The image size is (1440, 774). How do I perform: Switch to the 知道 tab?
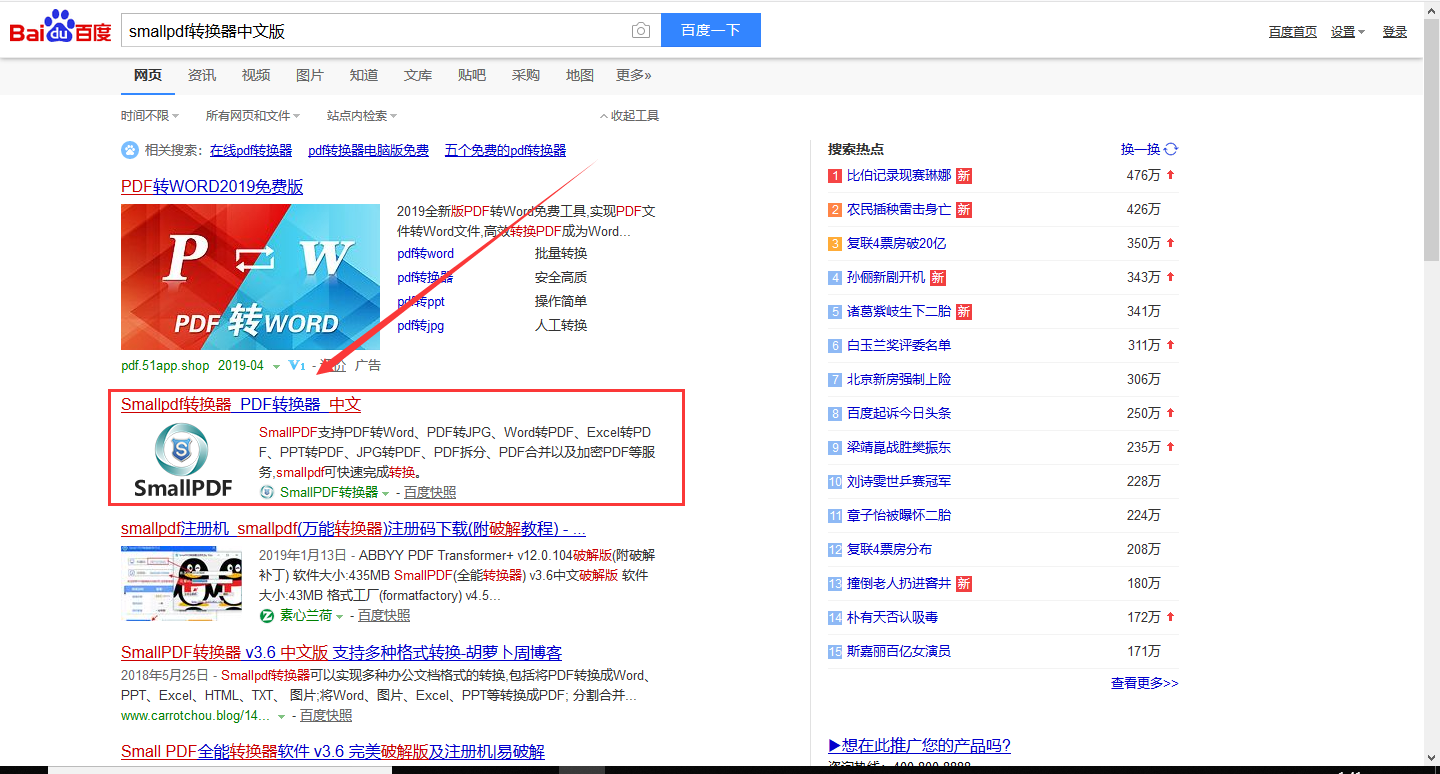[364, 75]
